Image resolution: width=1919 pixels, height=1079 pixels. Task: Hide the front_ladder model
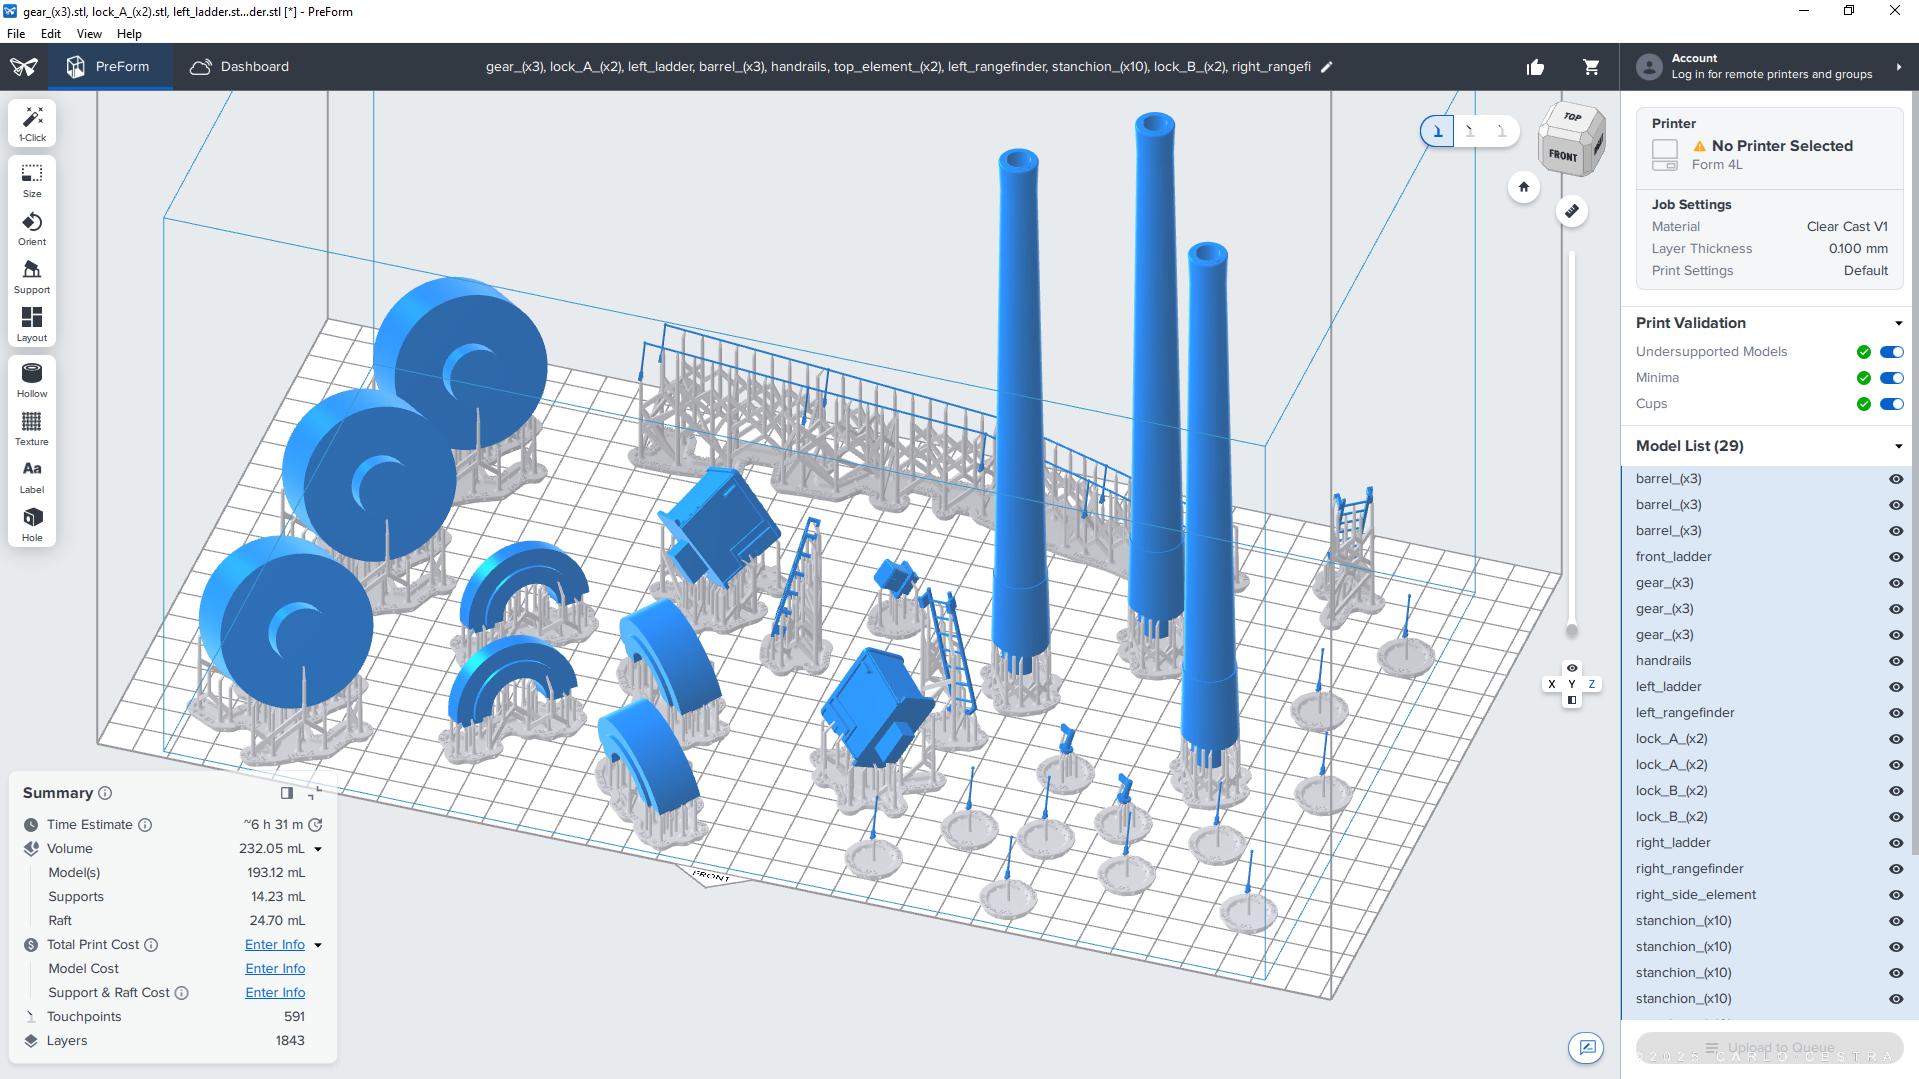[1895, 557]
